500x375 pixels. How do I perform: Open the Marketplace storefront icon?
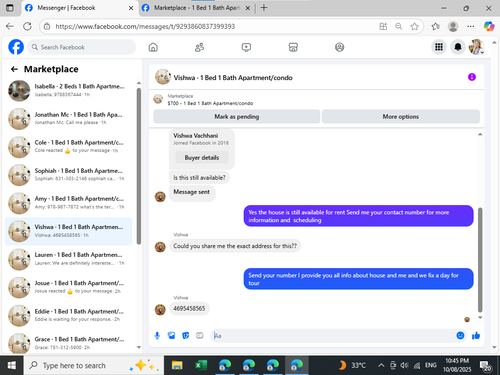pyautogui.click(x=293, y=47)
